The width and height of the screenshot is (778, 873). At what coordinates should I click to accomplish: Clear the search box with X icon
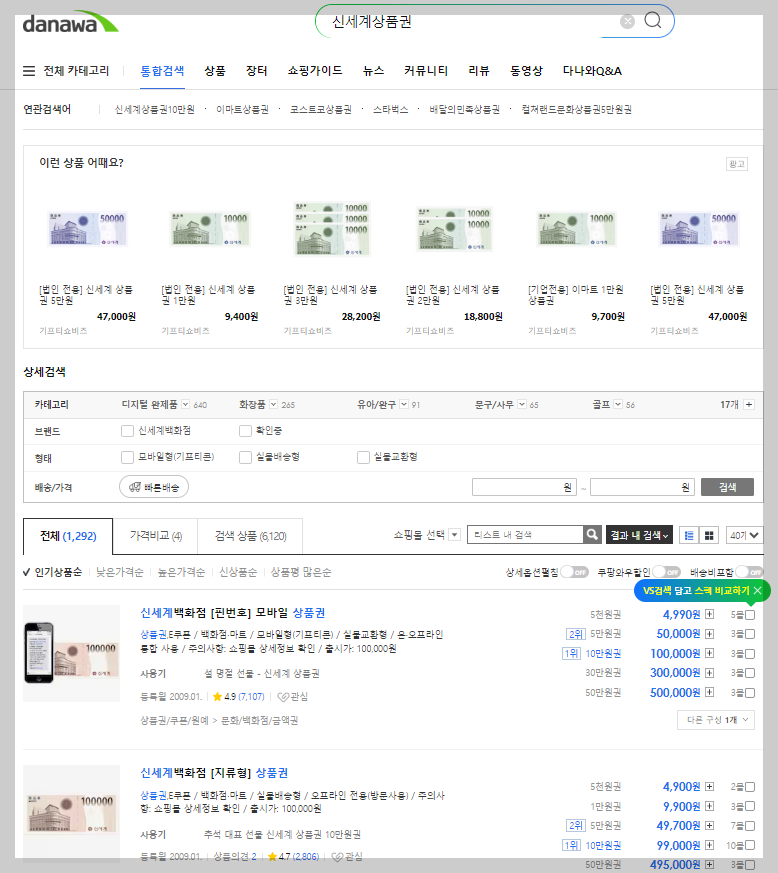[627, 21]
